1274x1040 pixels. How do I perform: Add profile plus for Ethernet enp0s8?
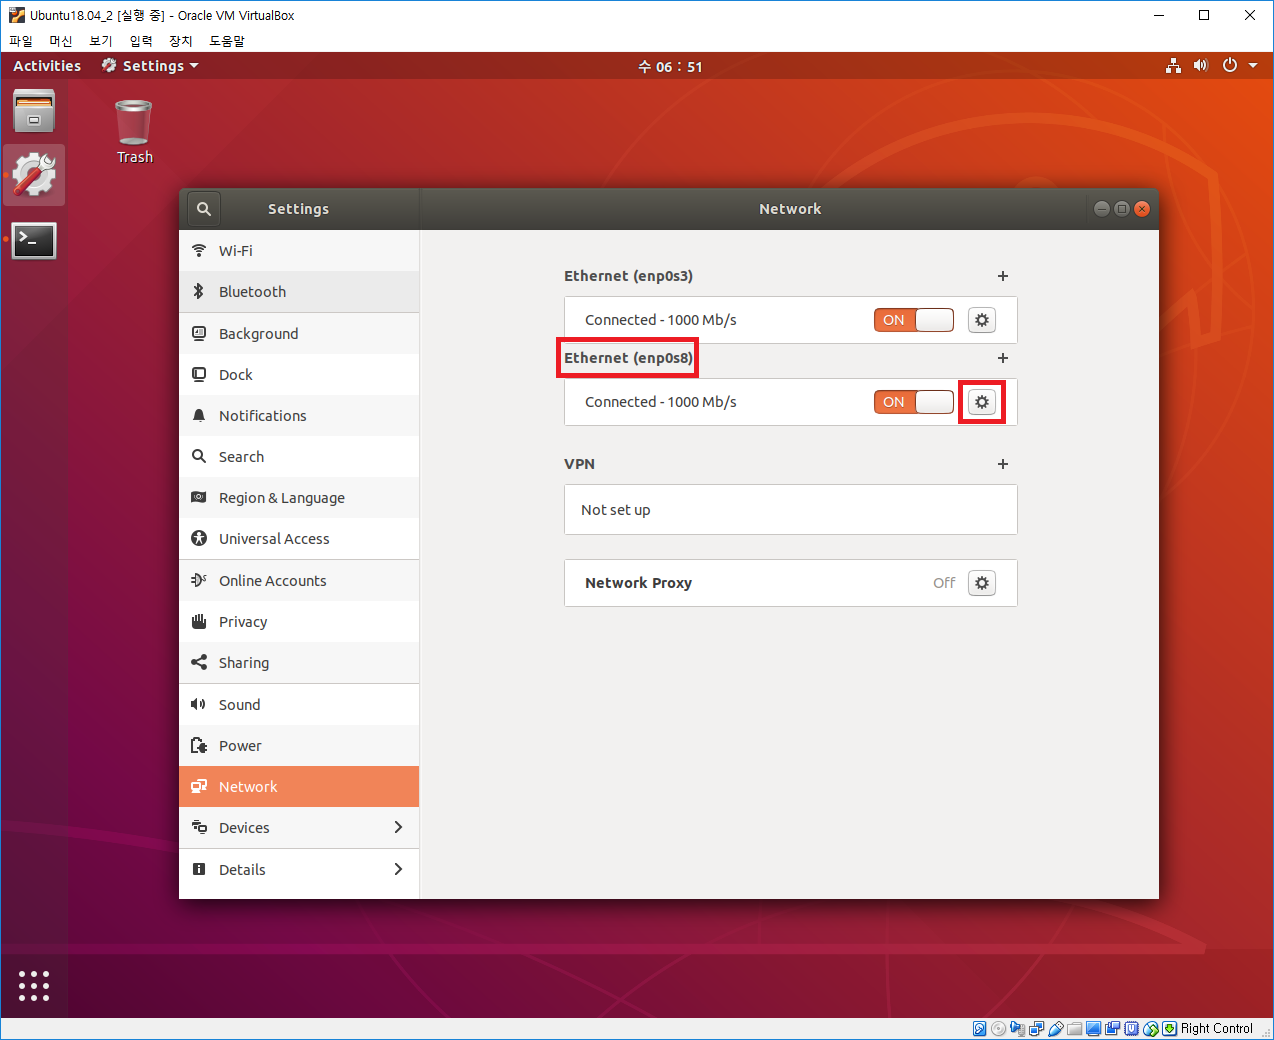(1003, 358)
